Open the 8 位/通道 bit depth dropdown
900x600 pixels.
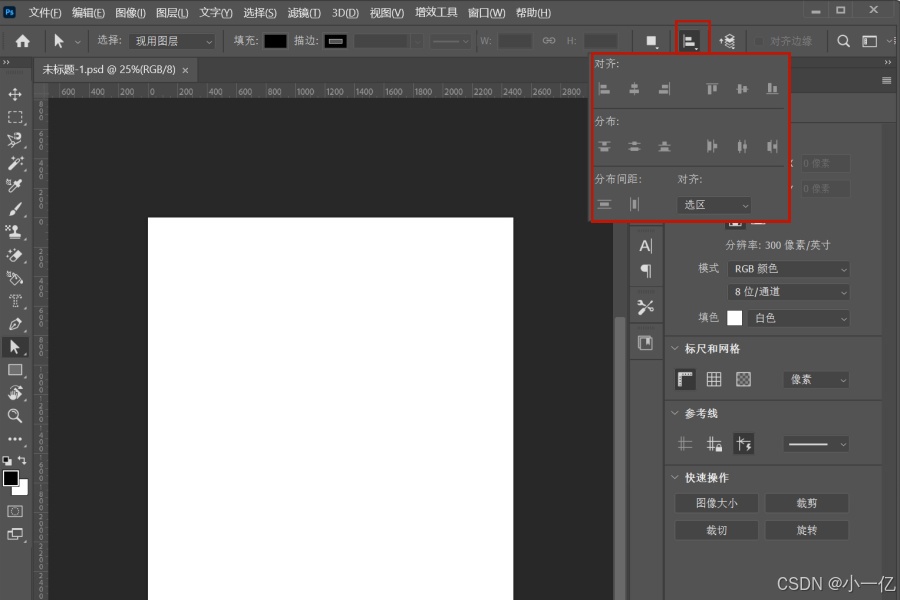point(788,292)
